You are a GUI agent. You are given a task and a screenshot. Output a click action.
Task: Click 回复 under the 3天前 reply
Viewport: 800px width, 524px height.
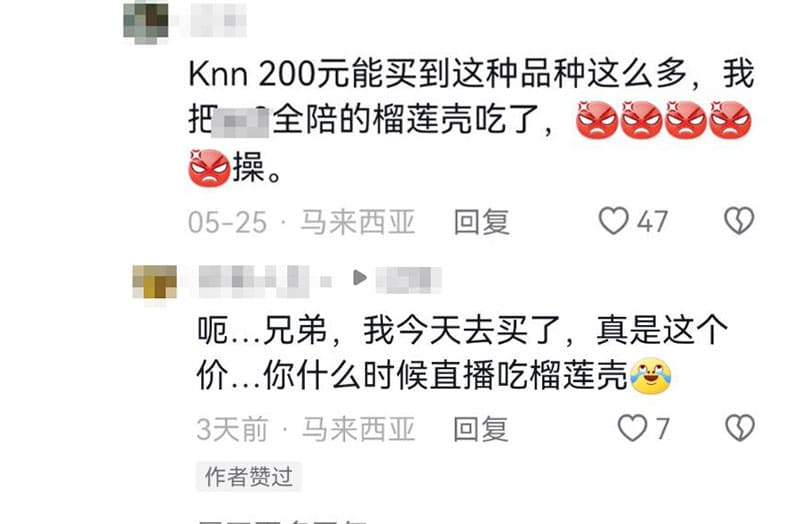click(x=481, y=429)
